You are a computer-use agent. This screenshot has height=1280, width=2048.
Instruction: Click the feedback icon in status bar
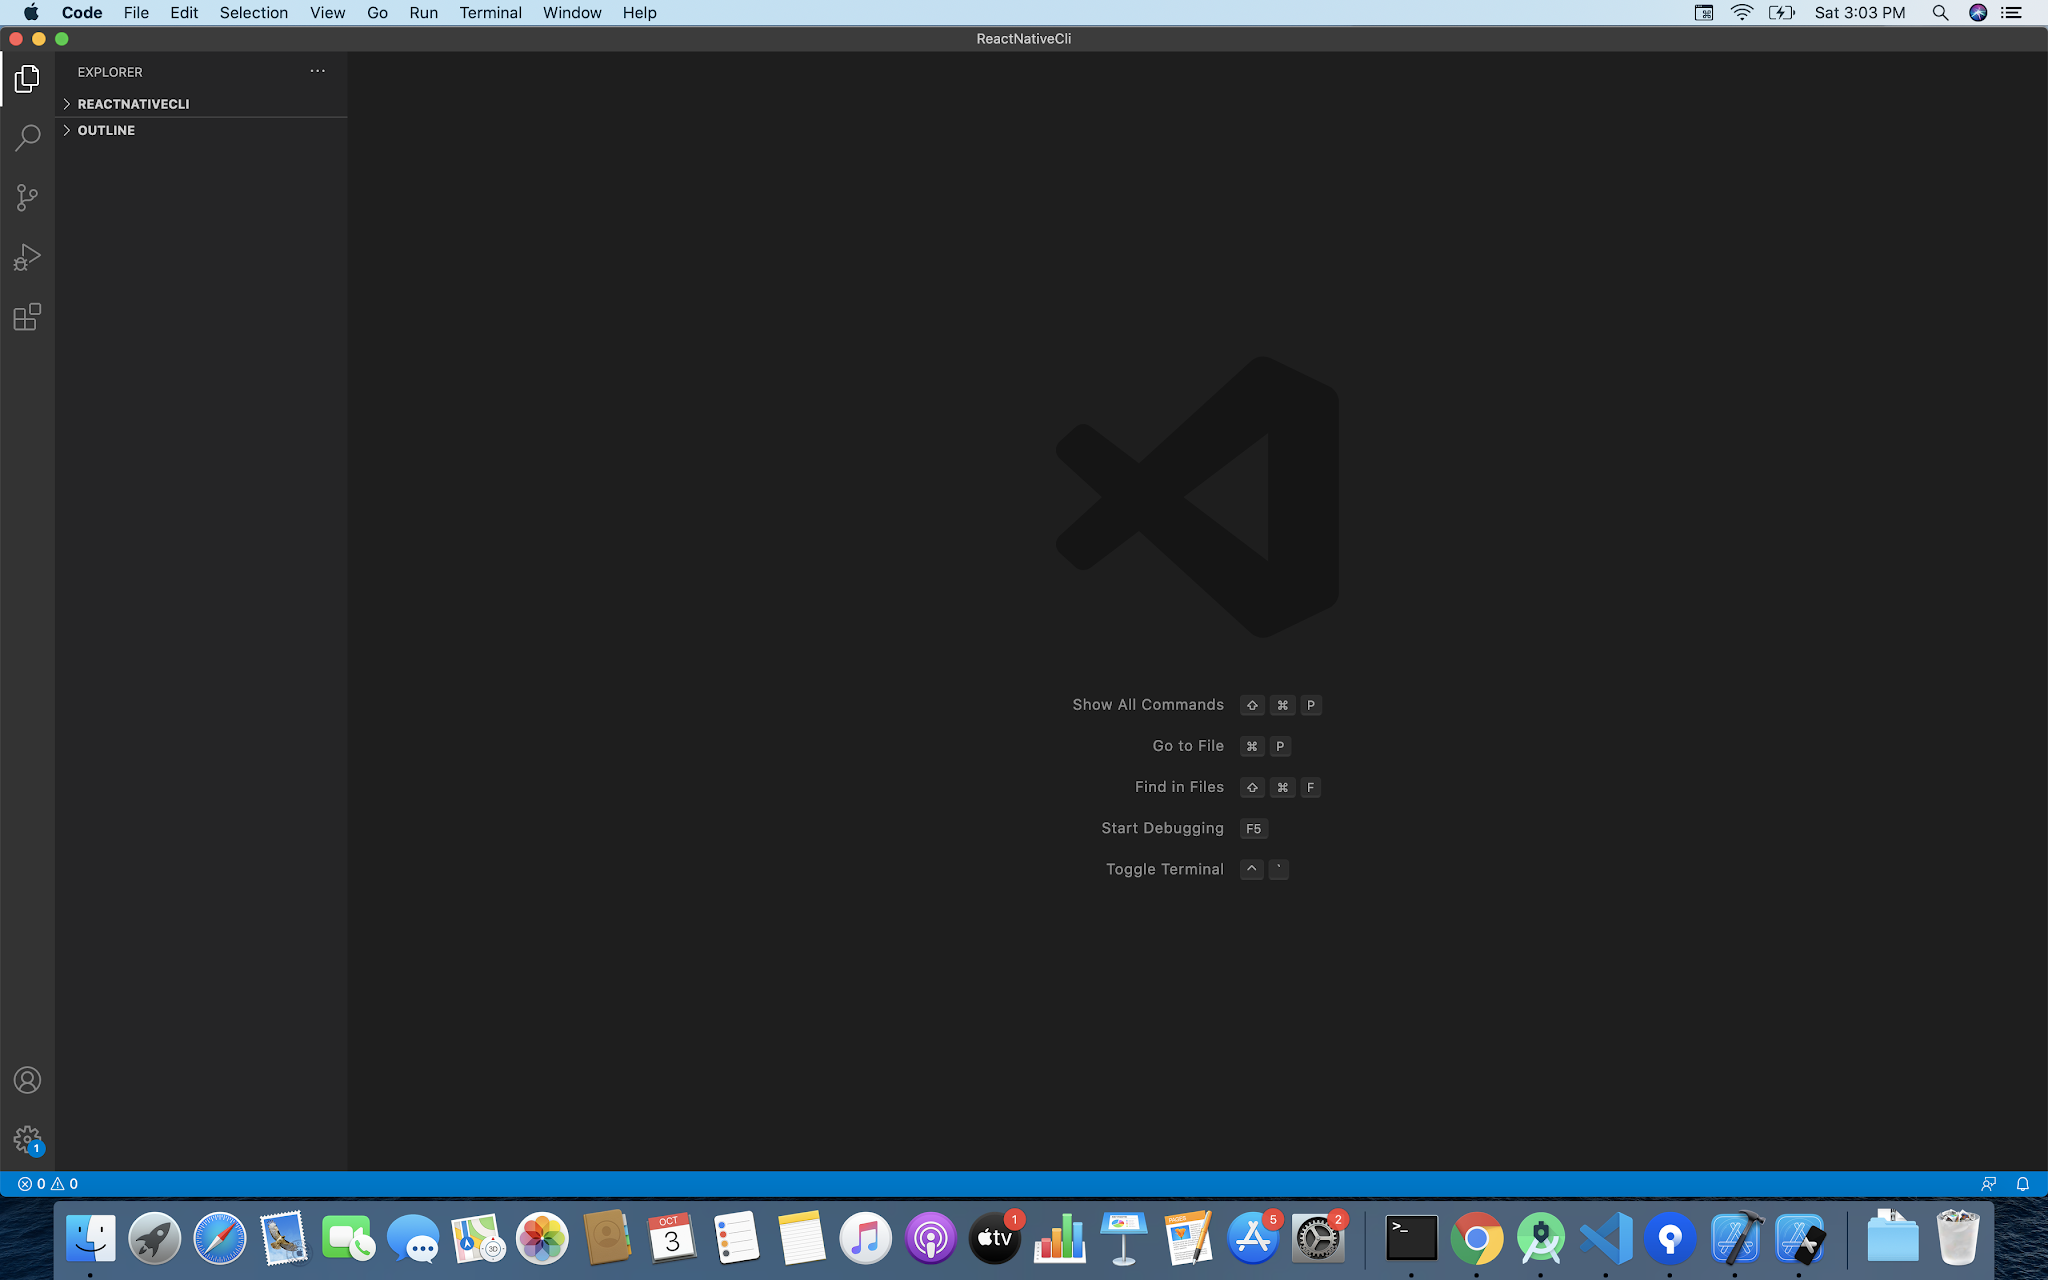1989,1184
